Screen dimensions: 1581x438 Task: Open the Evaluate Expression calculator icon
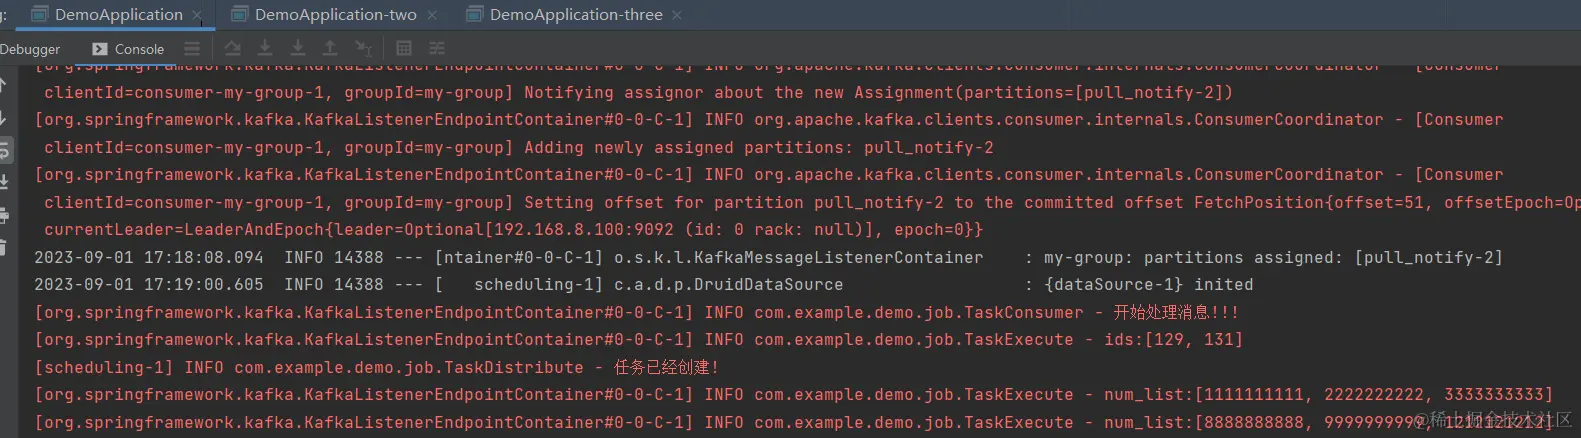point(404,48)
